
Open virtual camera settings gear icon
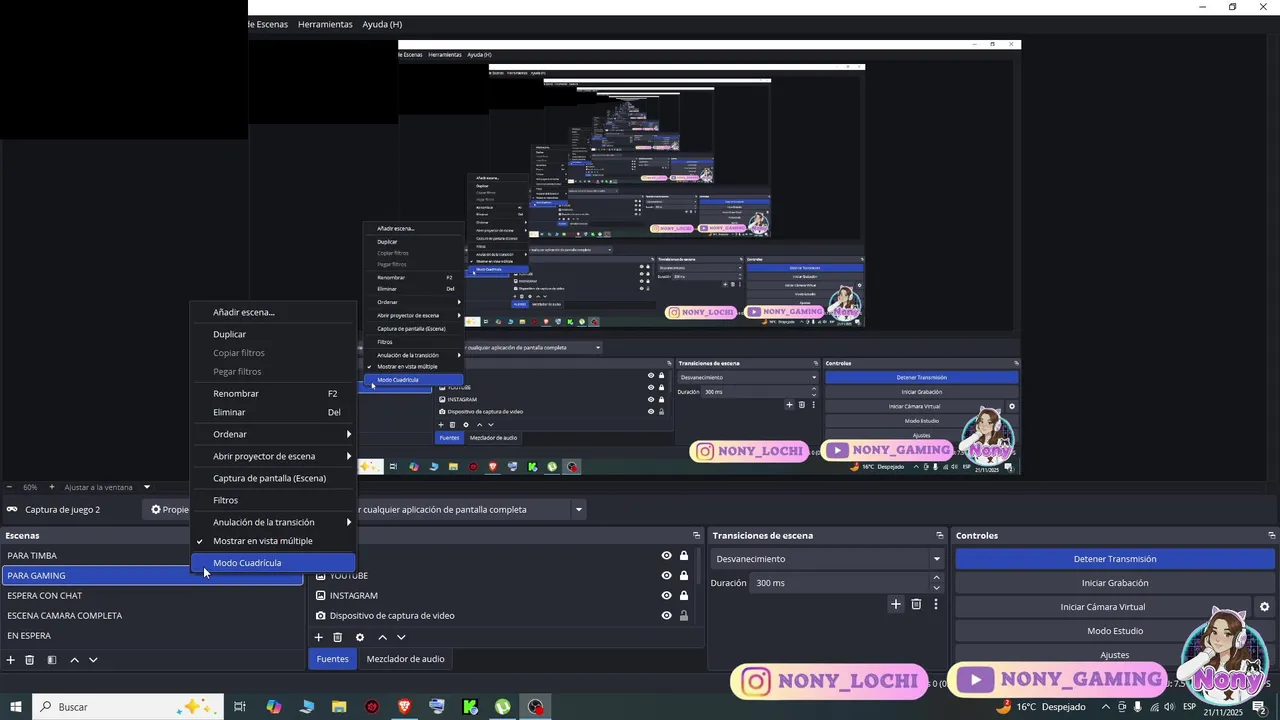[x=1264, y=607]
